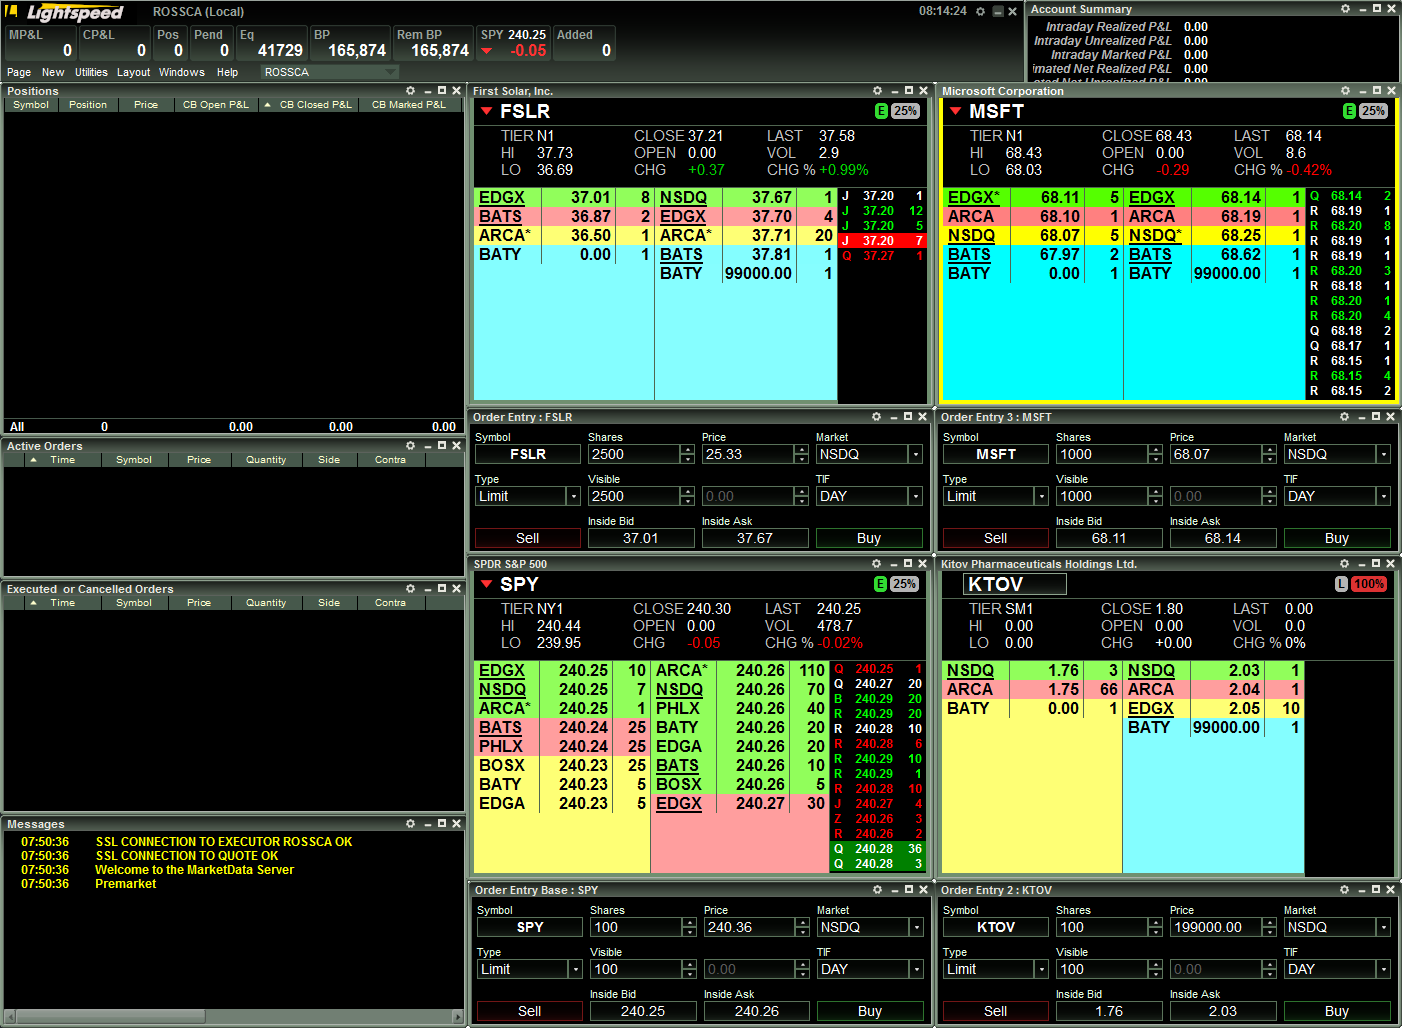This screenshot has height=1028, width=1402.
Task: Click Visible stepper in SPY order entry
Action: pos(689,969)
